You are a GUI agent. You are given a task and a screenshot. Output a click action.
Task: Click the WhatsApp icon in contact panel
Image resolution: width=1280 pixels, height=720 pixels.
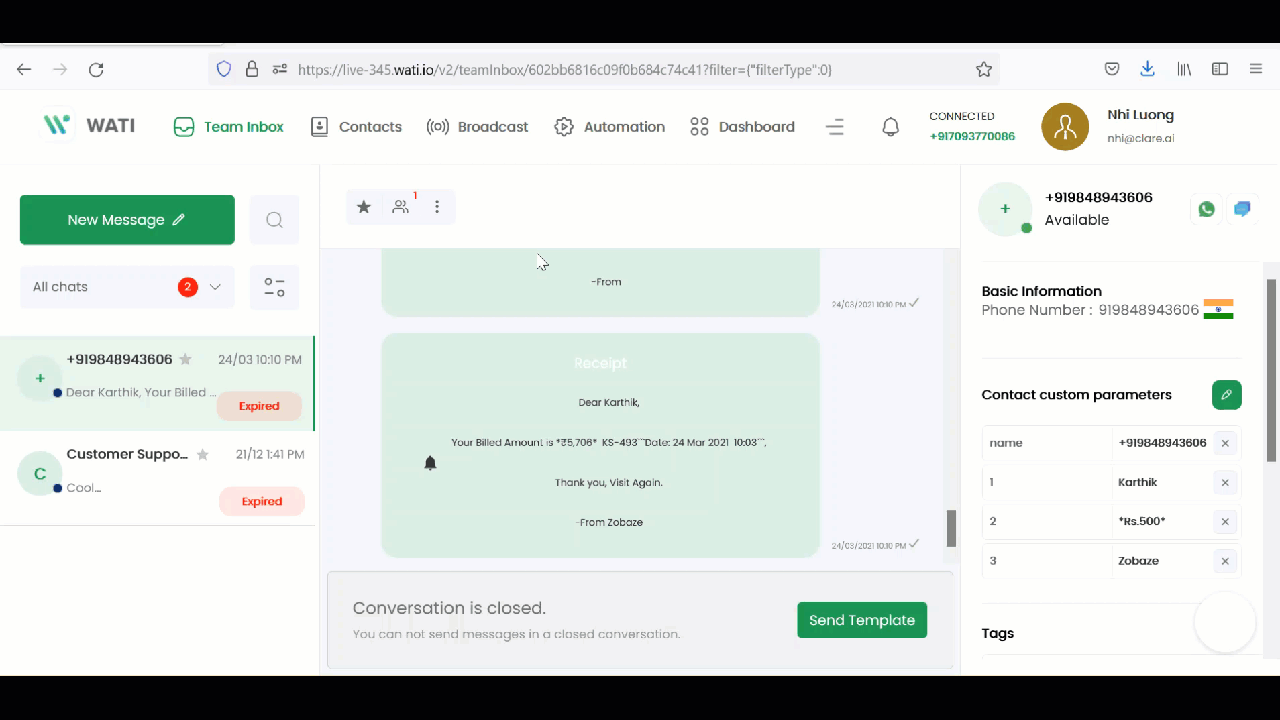(x=1206, y=209)
